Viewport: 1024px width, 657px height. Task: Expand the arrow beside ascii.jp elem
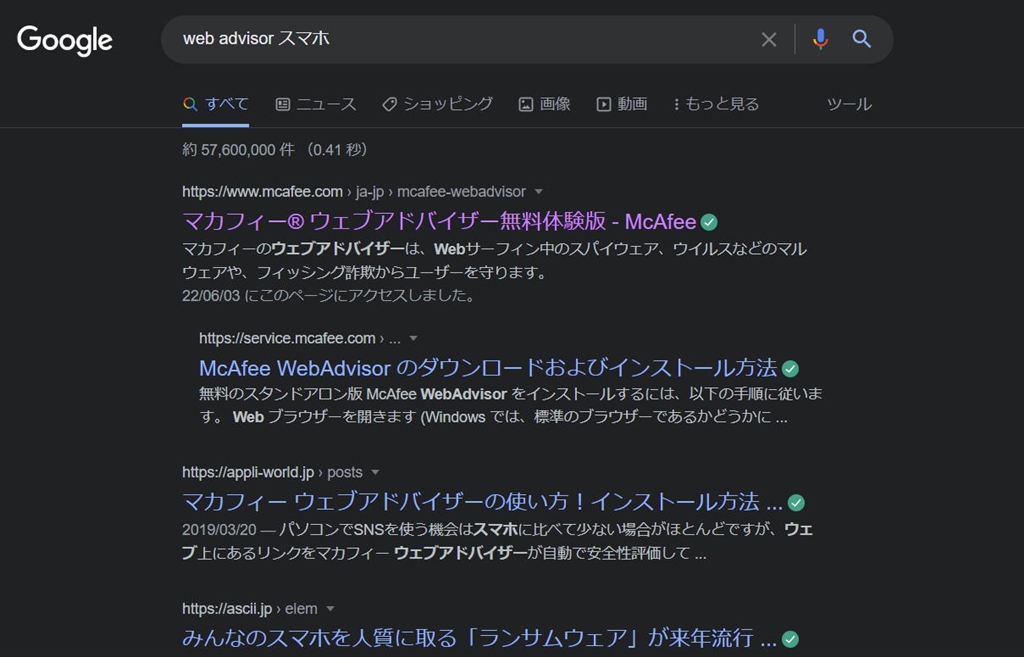[x=330, y=609]
